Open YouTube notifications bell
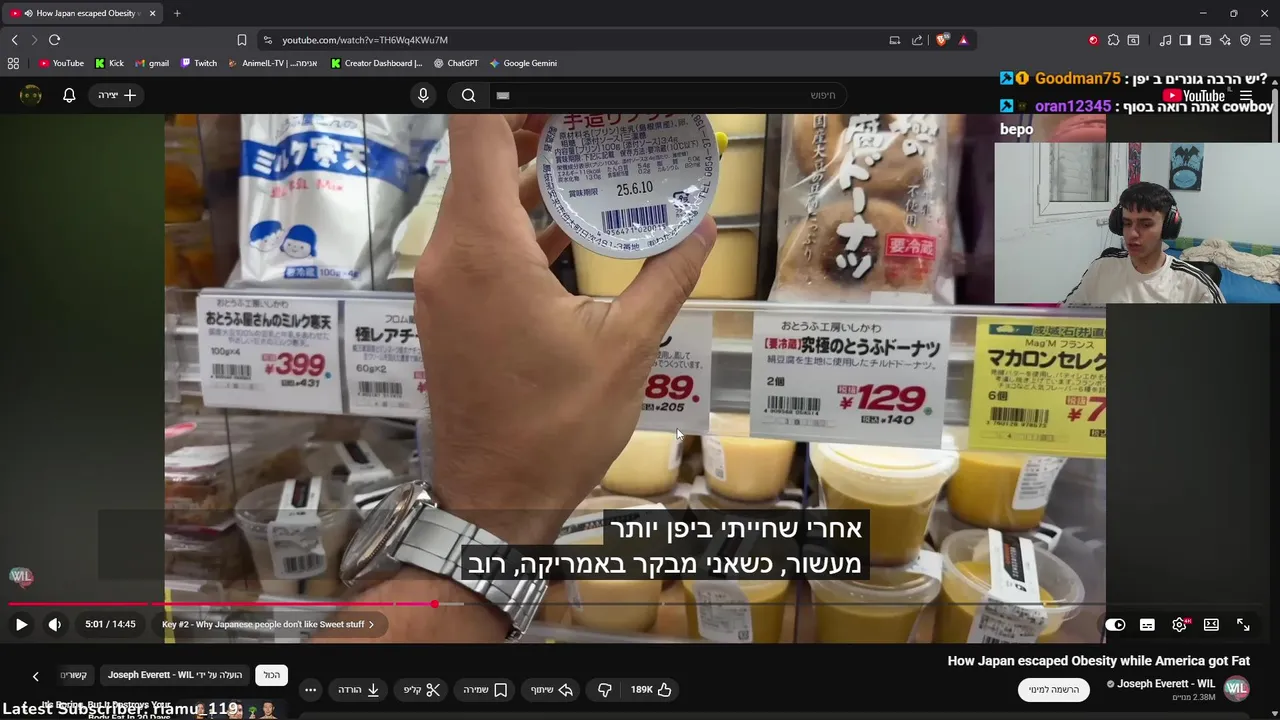The width and height of the screenshot is (1280, 720). (69, 95)
